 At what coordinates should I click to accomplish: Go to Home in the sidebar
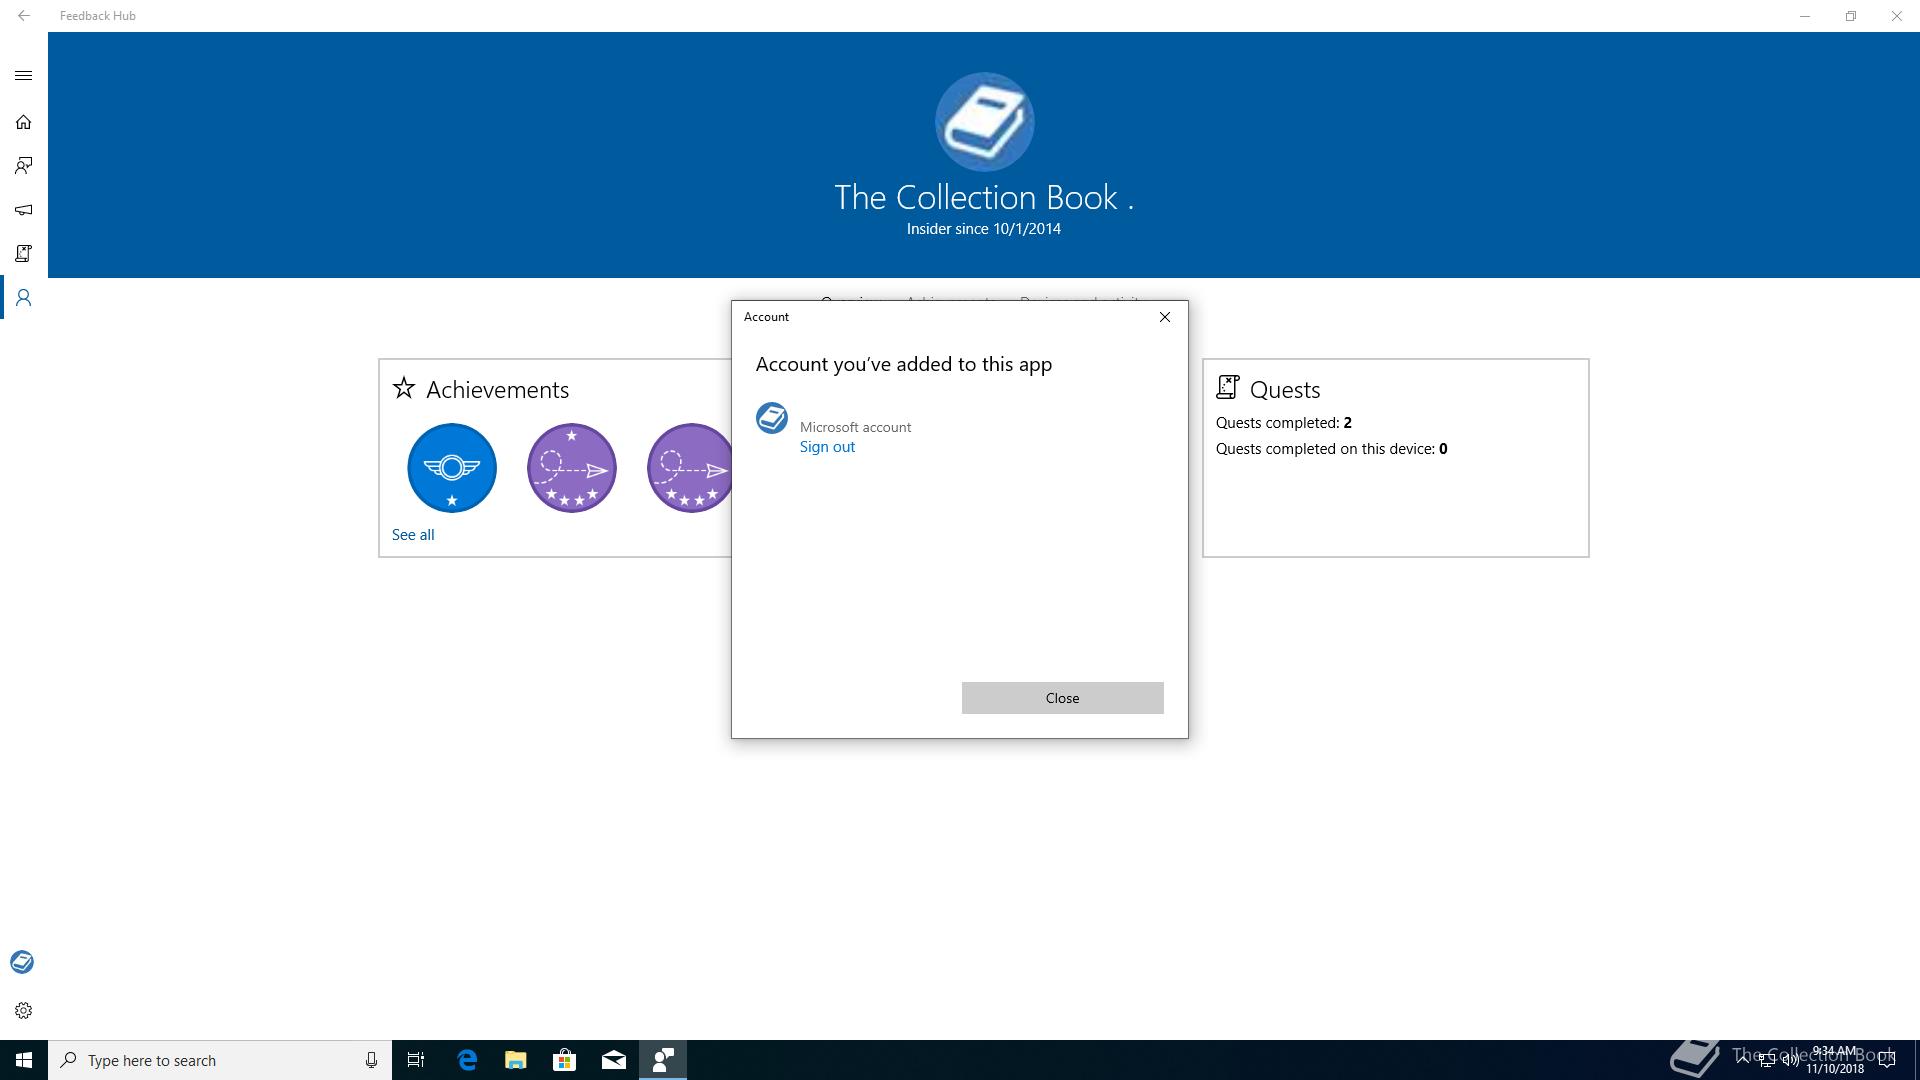pos(23,122)
